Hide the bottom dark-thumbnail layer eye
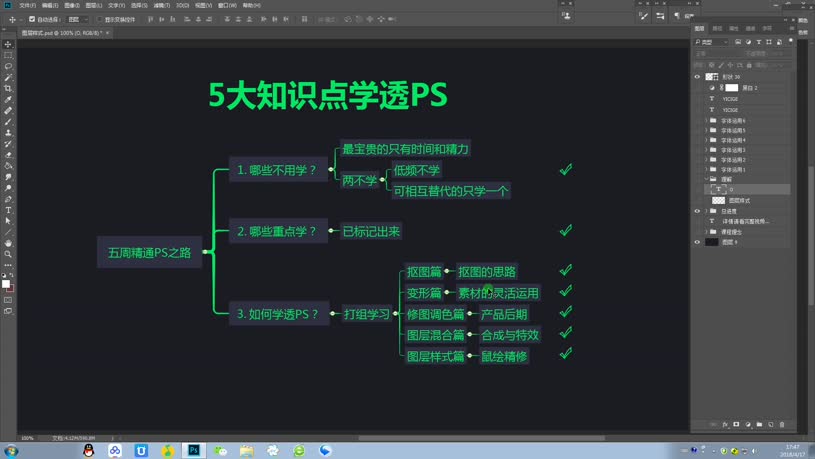This screenshot has width=815, height=459. (x=697, y=242)
